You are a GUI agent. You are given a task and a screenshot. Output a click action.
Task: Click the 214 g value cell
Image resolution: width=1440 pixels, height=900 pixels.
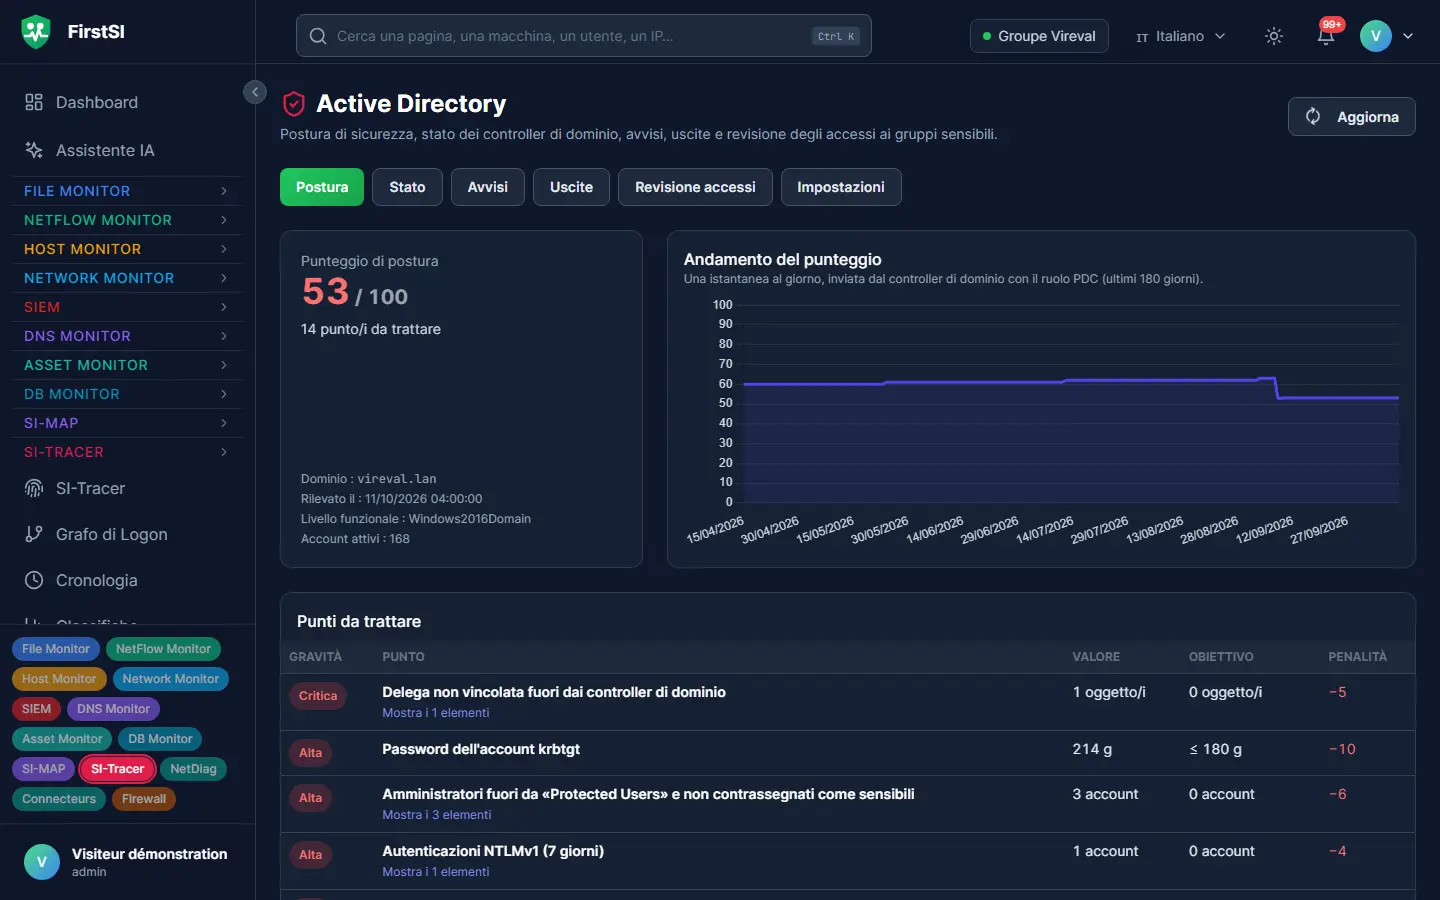tap(1092, 749)
